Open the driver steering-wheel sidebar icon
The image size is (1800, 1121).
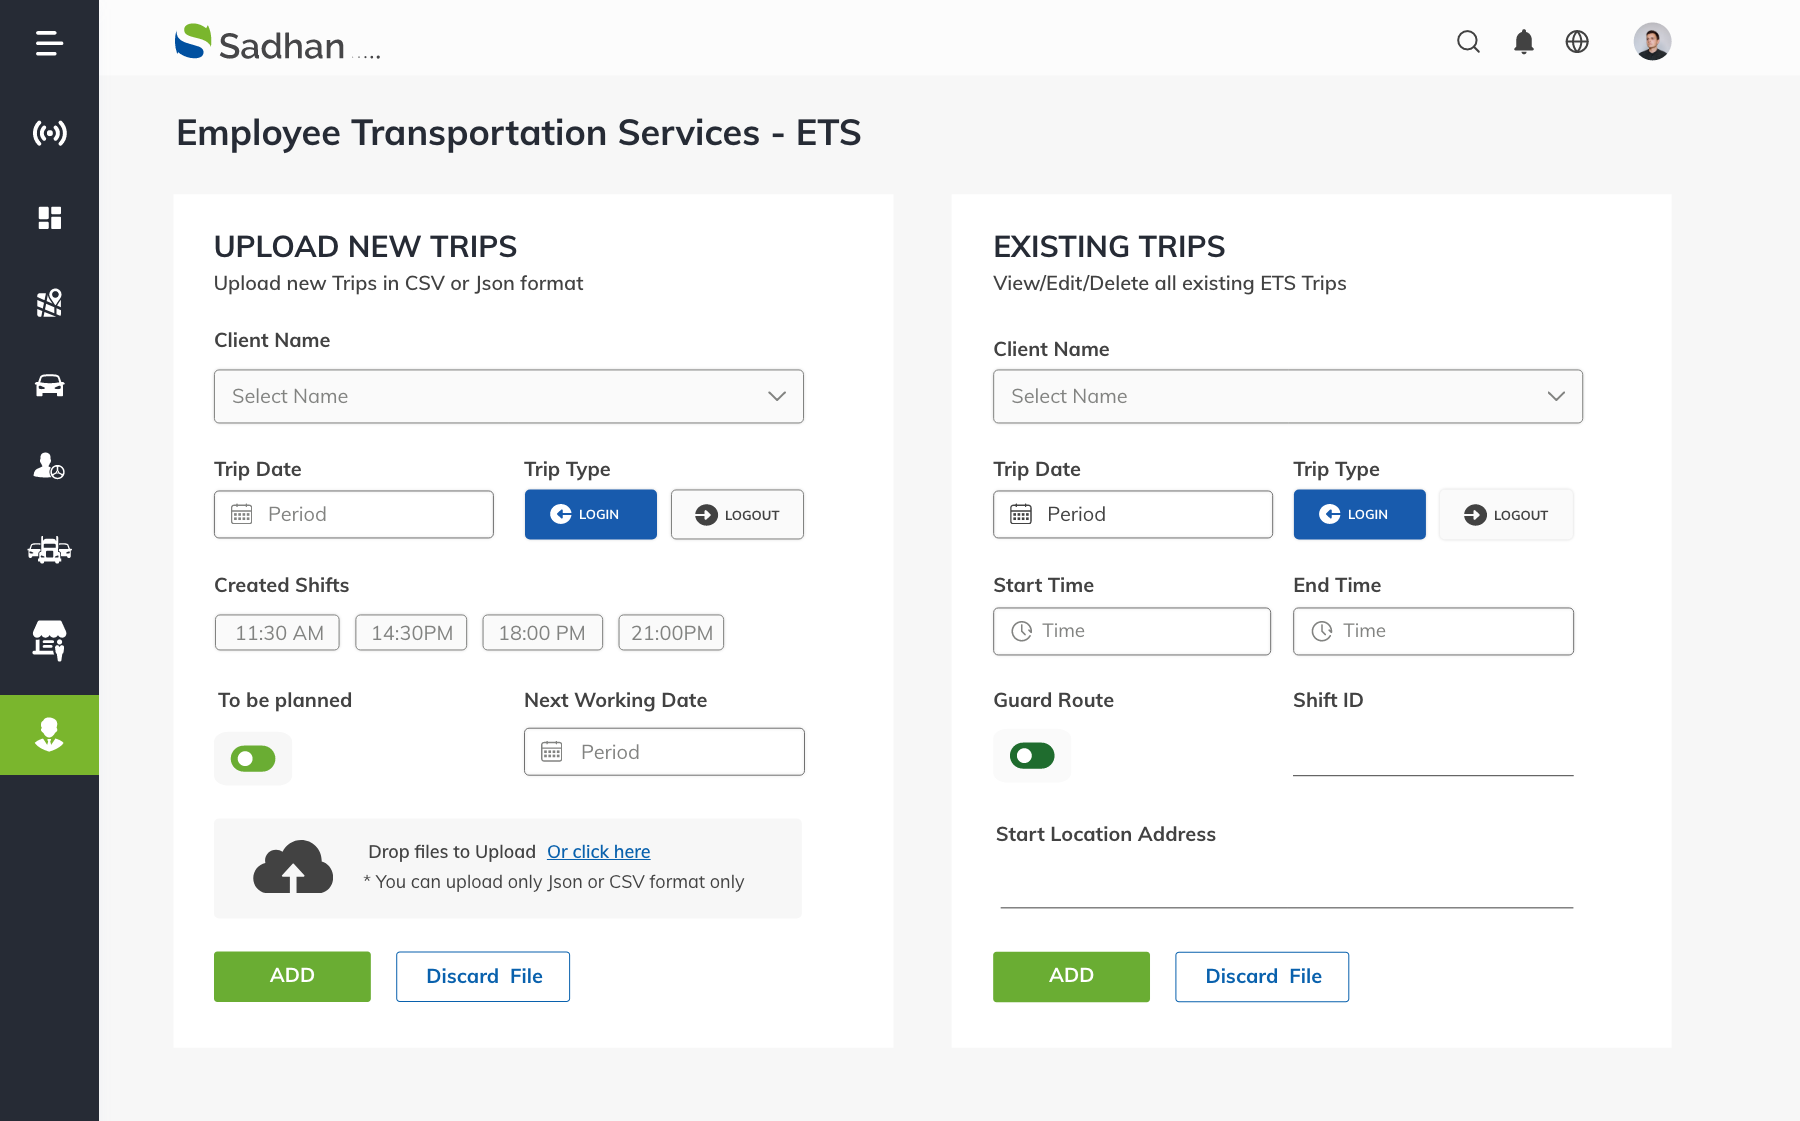tap(49, 466)
